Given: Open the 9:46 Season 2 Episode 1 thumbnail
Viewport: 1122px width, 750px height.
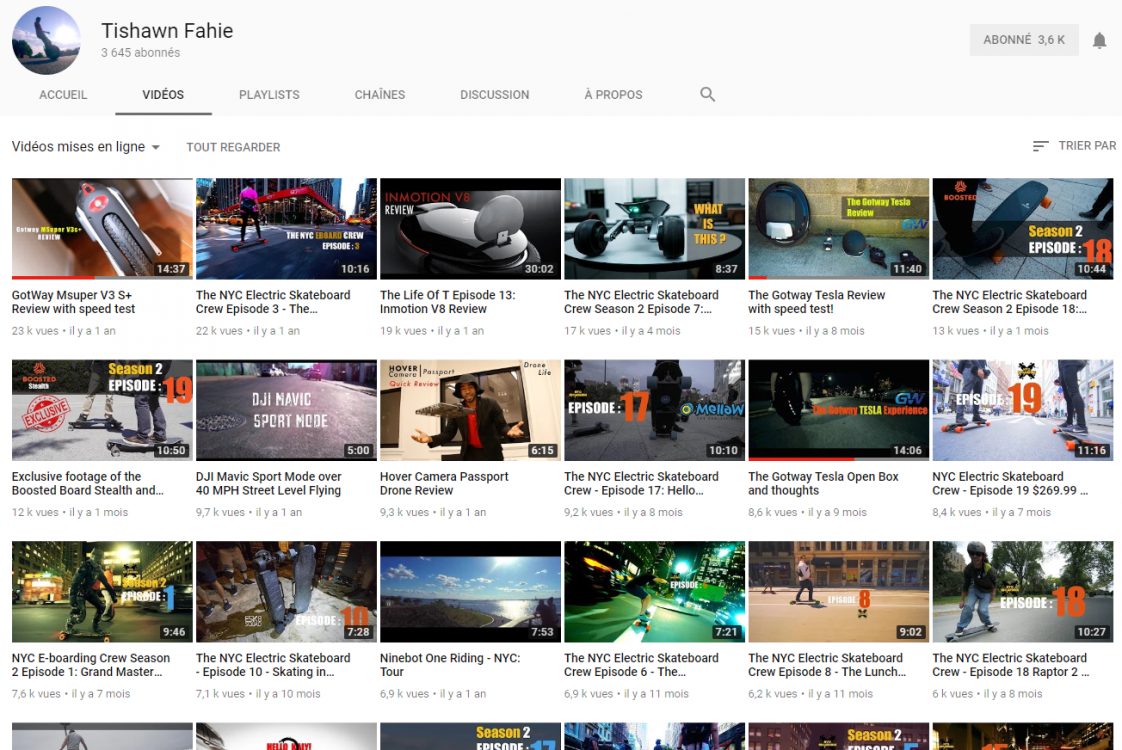Looking at the screenshot, I should [x=102, y=592].
